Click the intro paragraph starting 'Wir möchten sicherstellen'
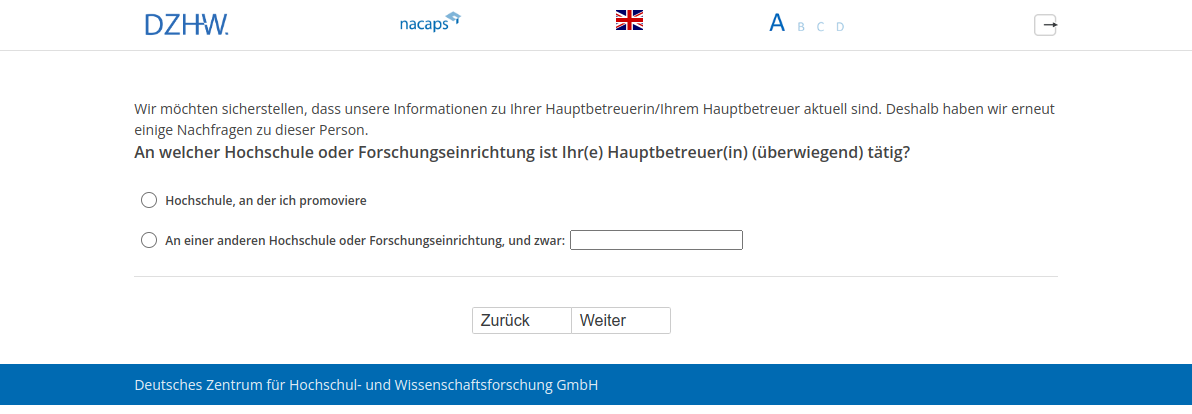The image size is (1192, 414). [594, 118]
